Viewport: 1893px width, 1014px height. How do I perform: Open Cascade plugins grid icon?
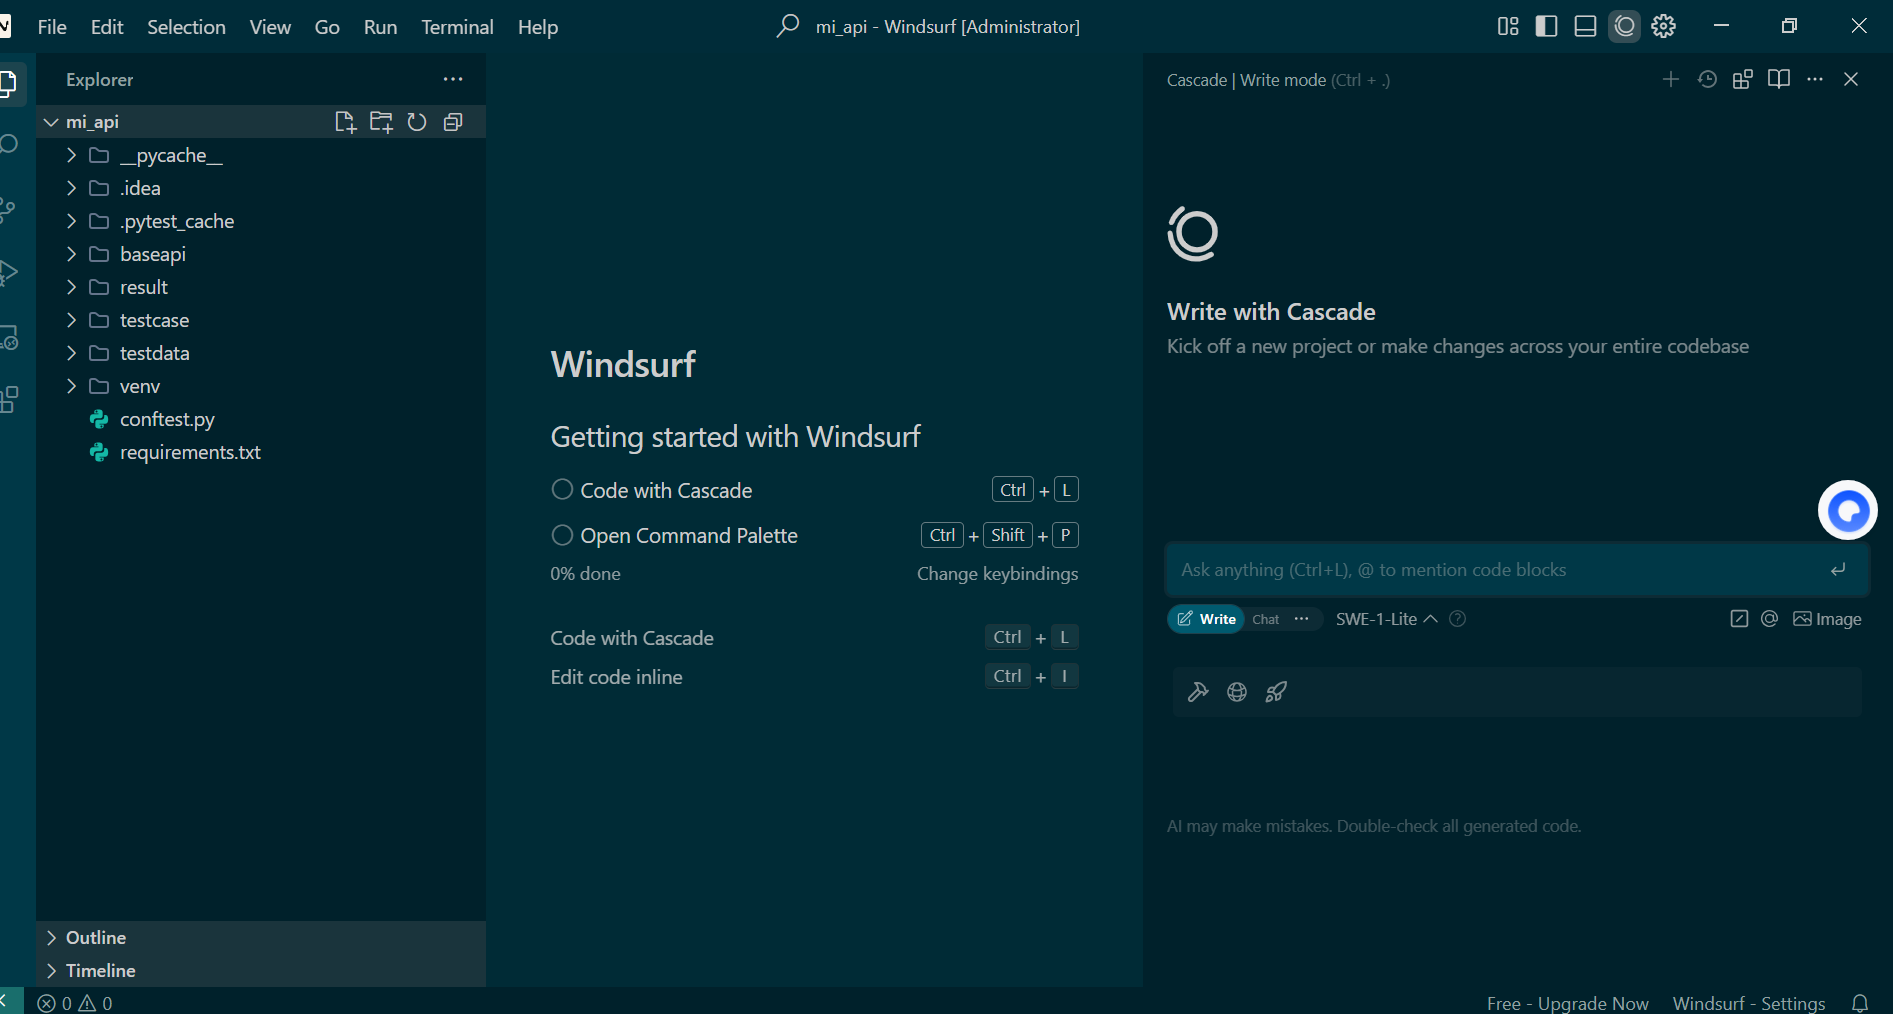click(1743, 79)
